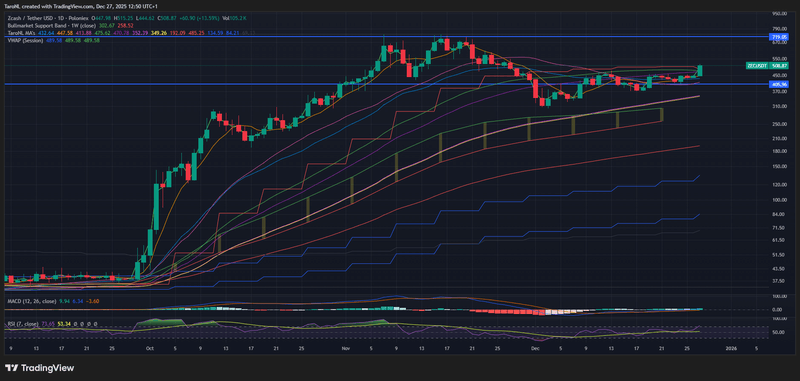
Task: Click the Nov label on the time axis
Action: 346,349
